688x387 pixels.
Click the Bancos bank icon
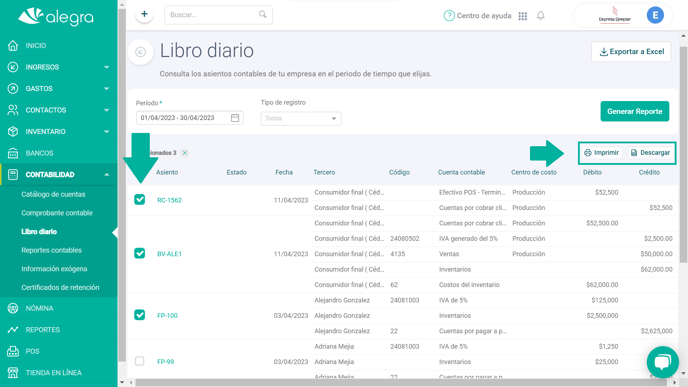coord(13,153)
